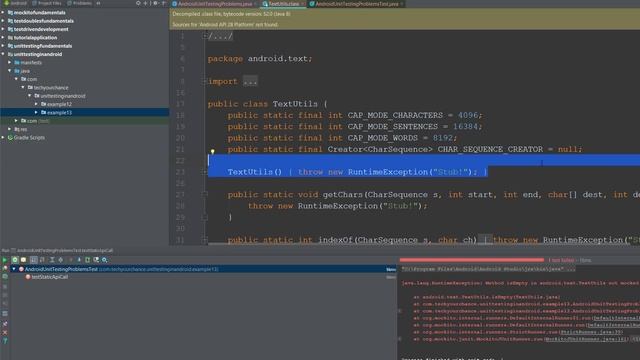This screenshot has width=640, height=360.
Task: Click the failed status icon of testStaticApiCall
Action: [28, 277]
